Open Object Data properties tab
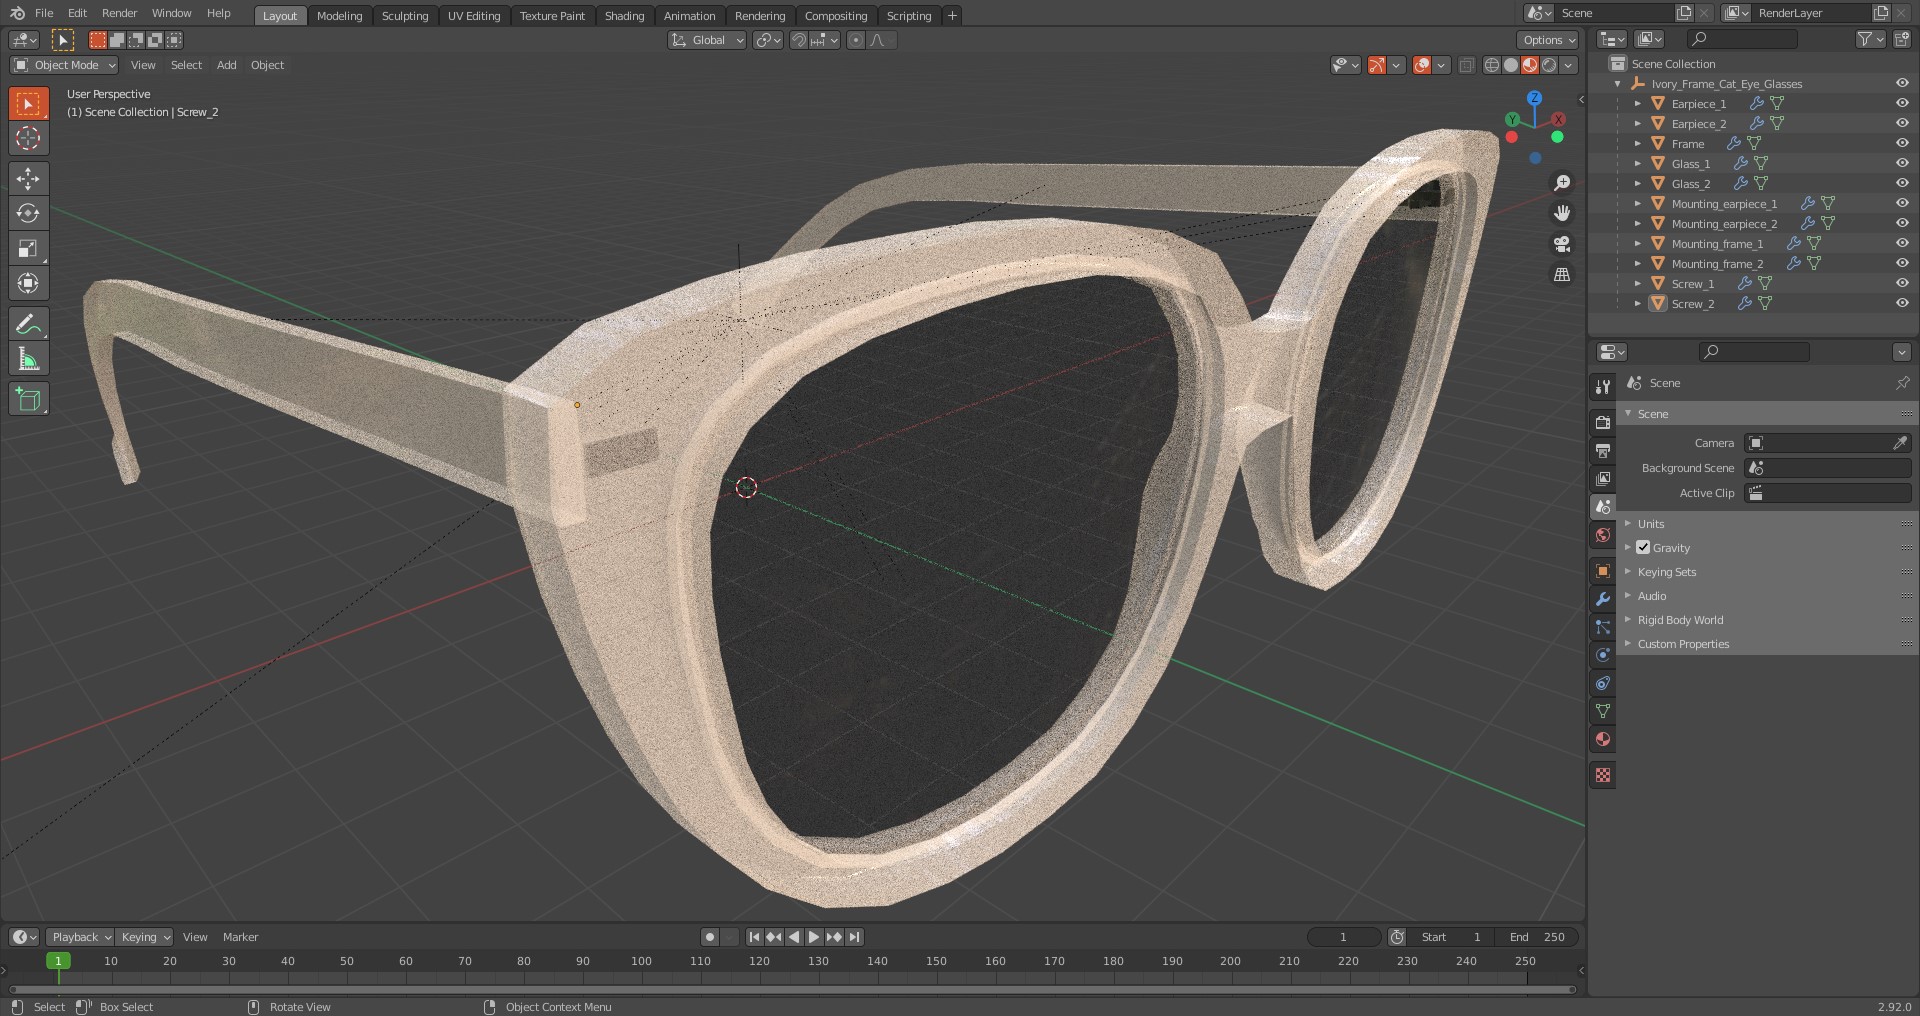Viewport: 1920px width, 1016px height. point(1603,711)
